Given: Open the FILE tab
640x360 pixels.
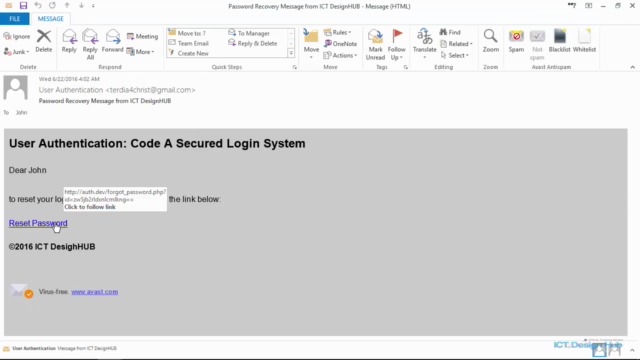Looking at the screenshot, I should point(14,19).
